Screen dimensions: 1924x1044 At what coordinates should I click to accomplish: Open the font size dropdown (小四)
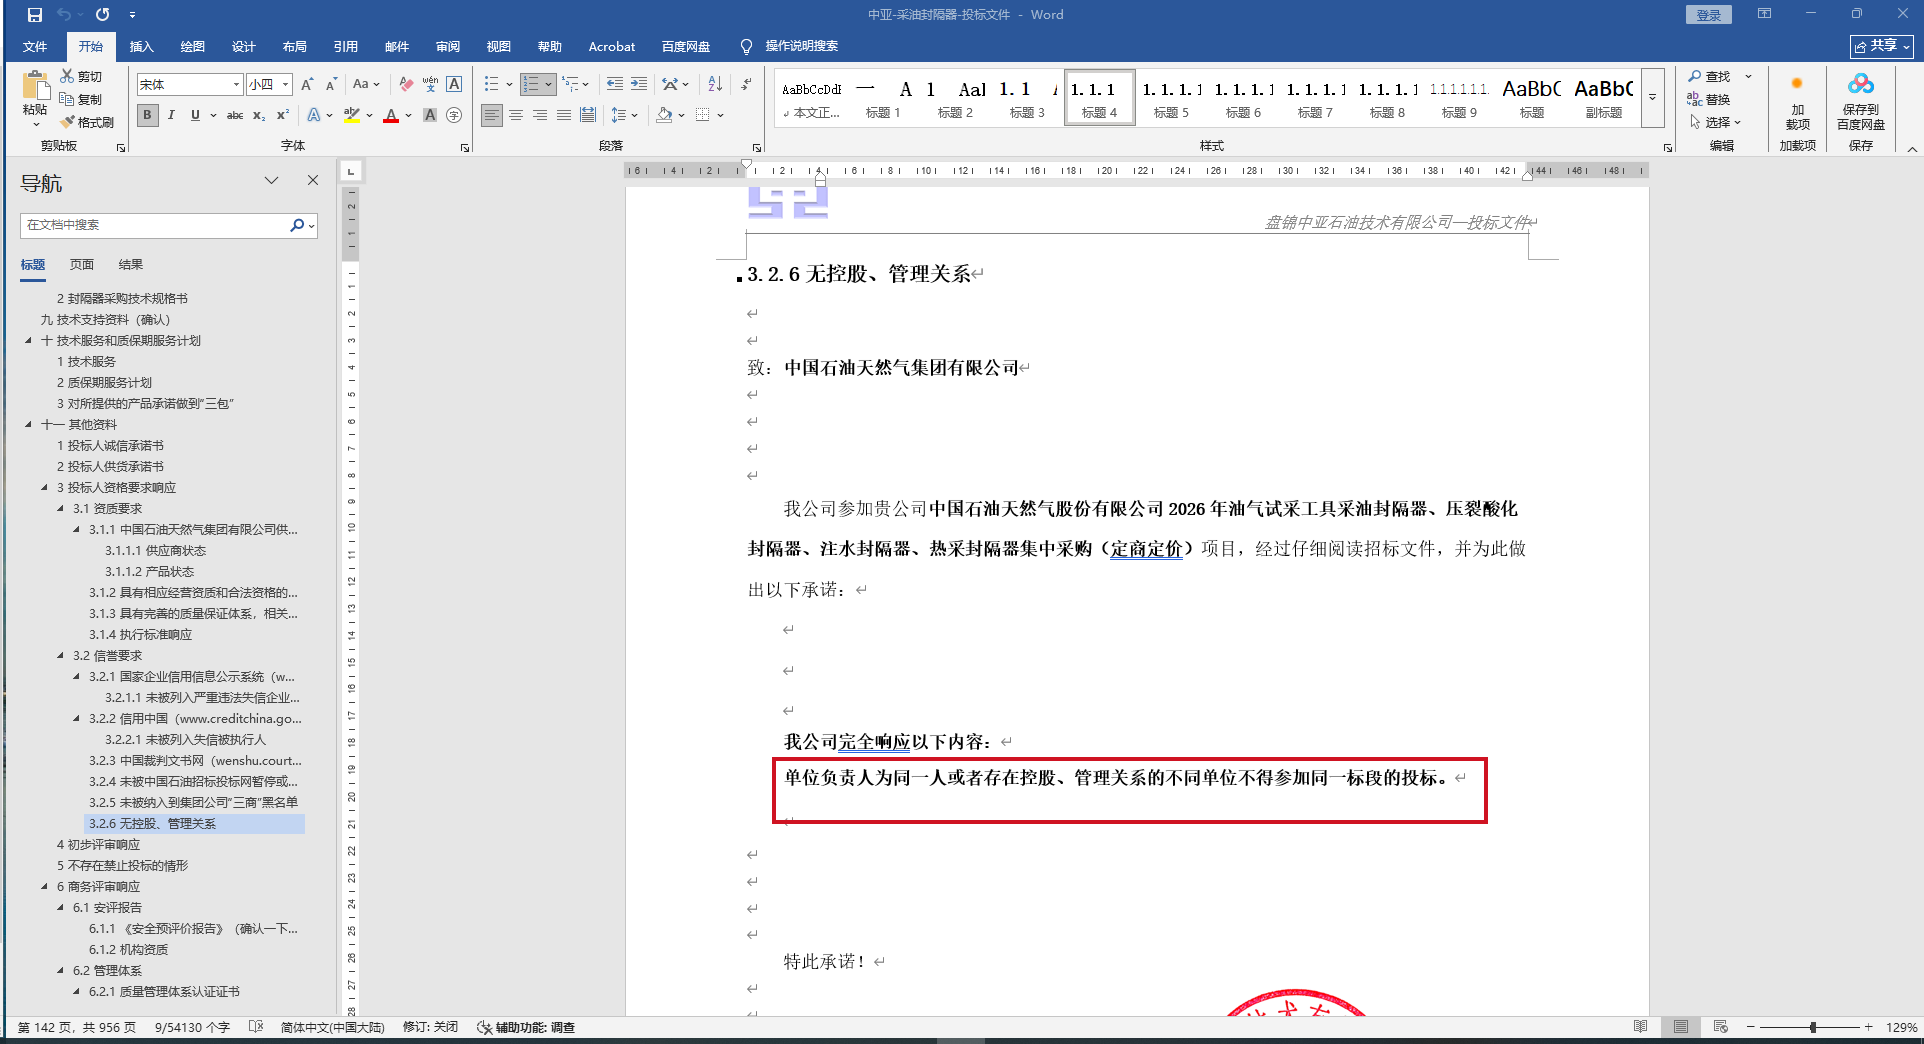[x=285, y=85]
